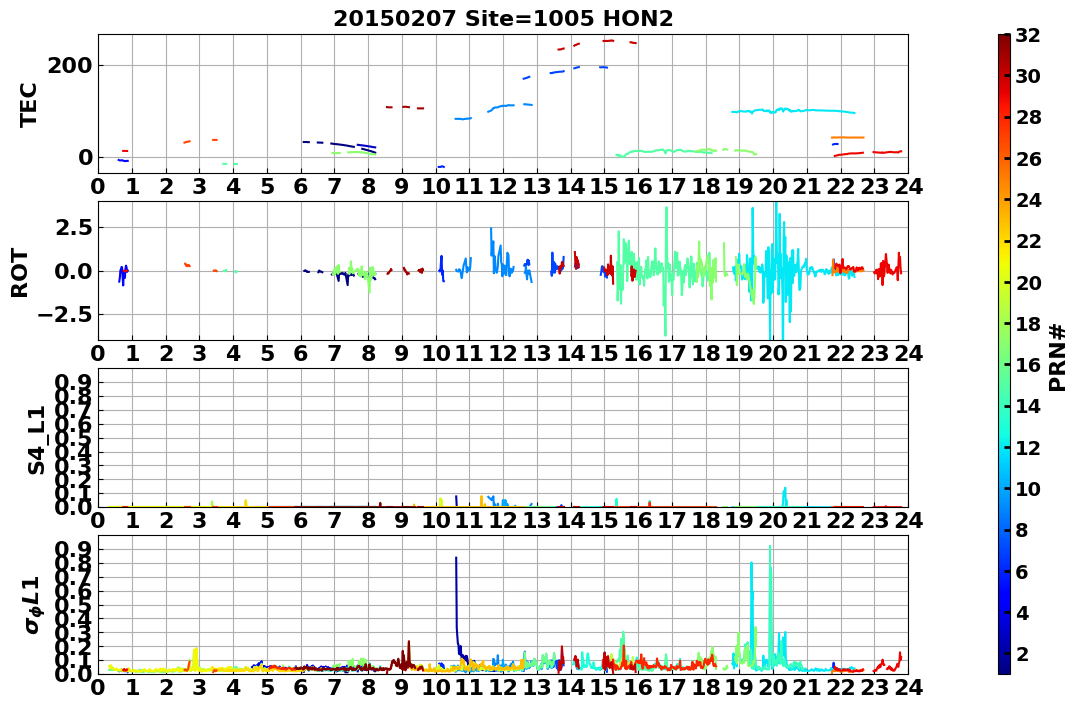Click the '14' tick label on the colorbar
This screenshot has height=709, width=1077.
pyautogui.click(x=1028, y=406)
